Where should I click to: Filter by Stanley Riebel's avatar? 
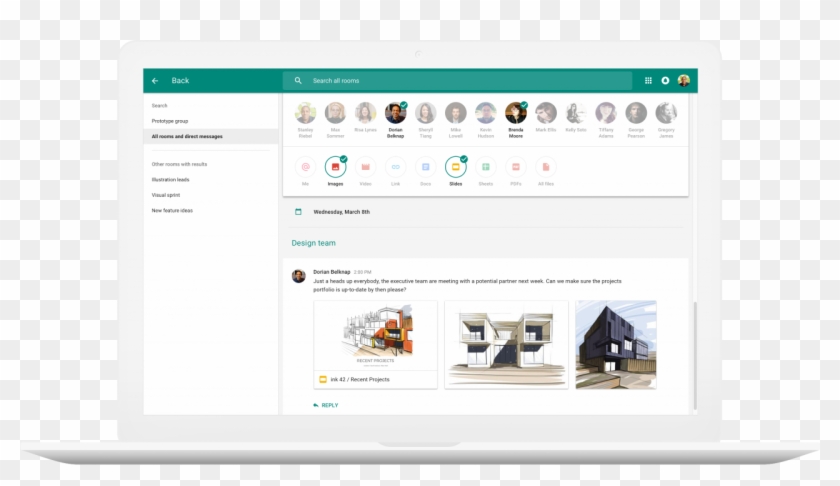[x=305, y=113]
